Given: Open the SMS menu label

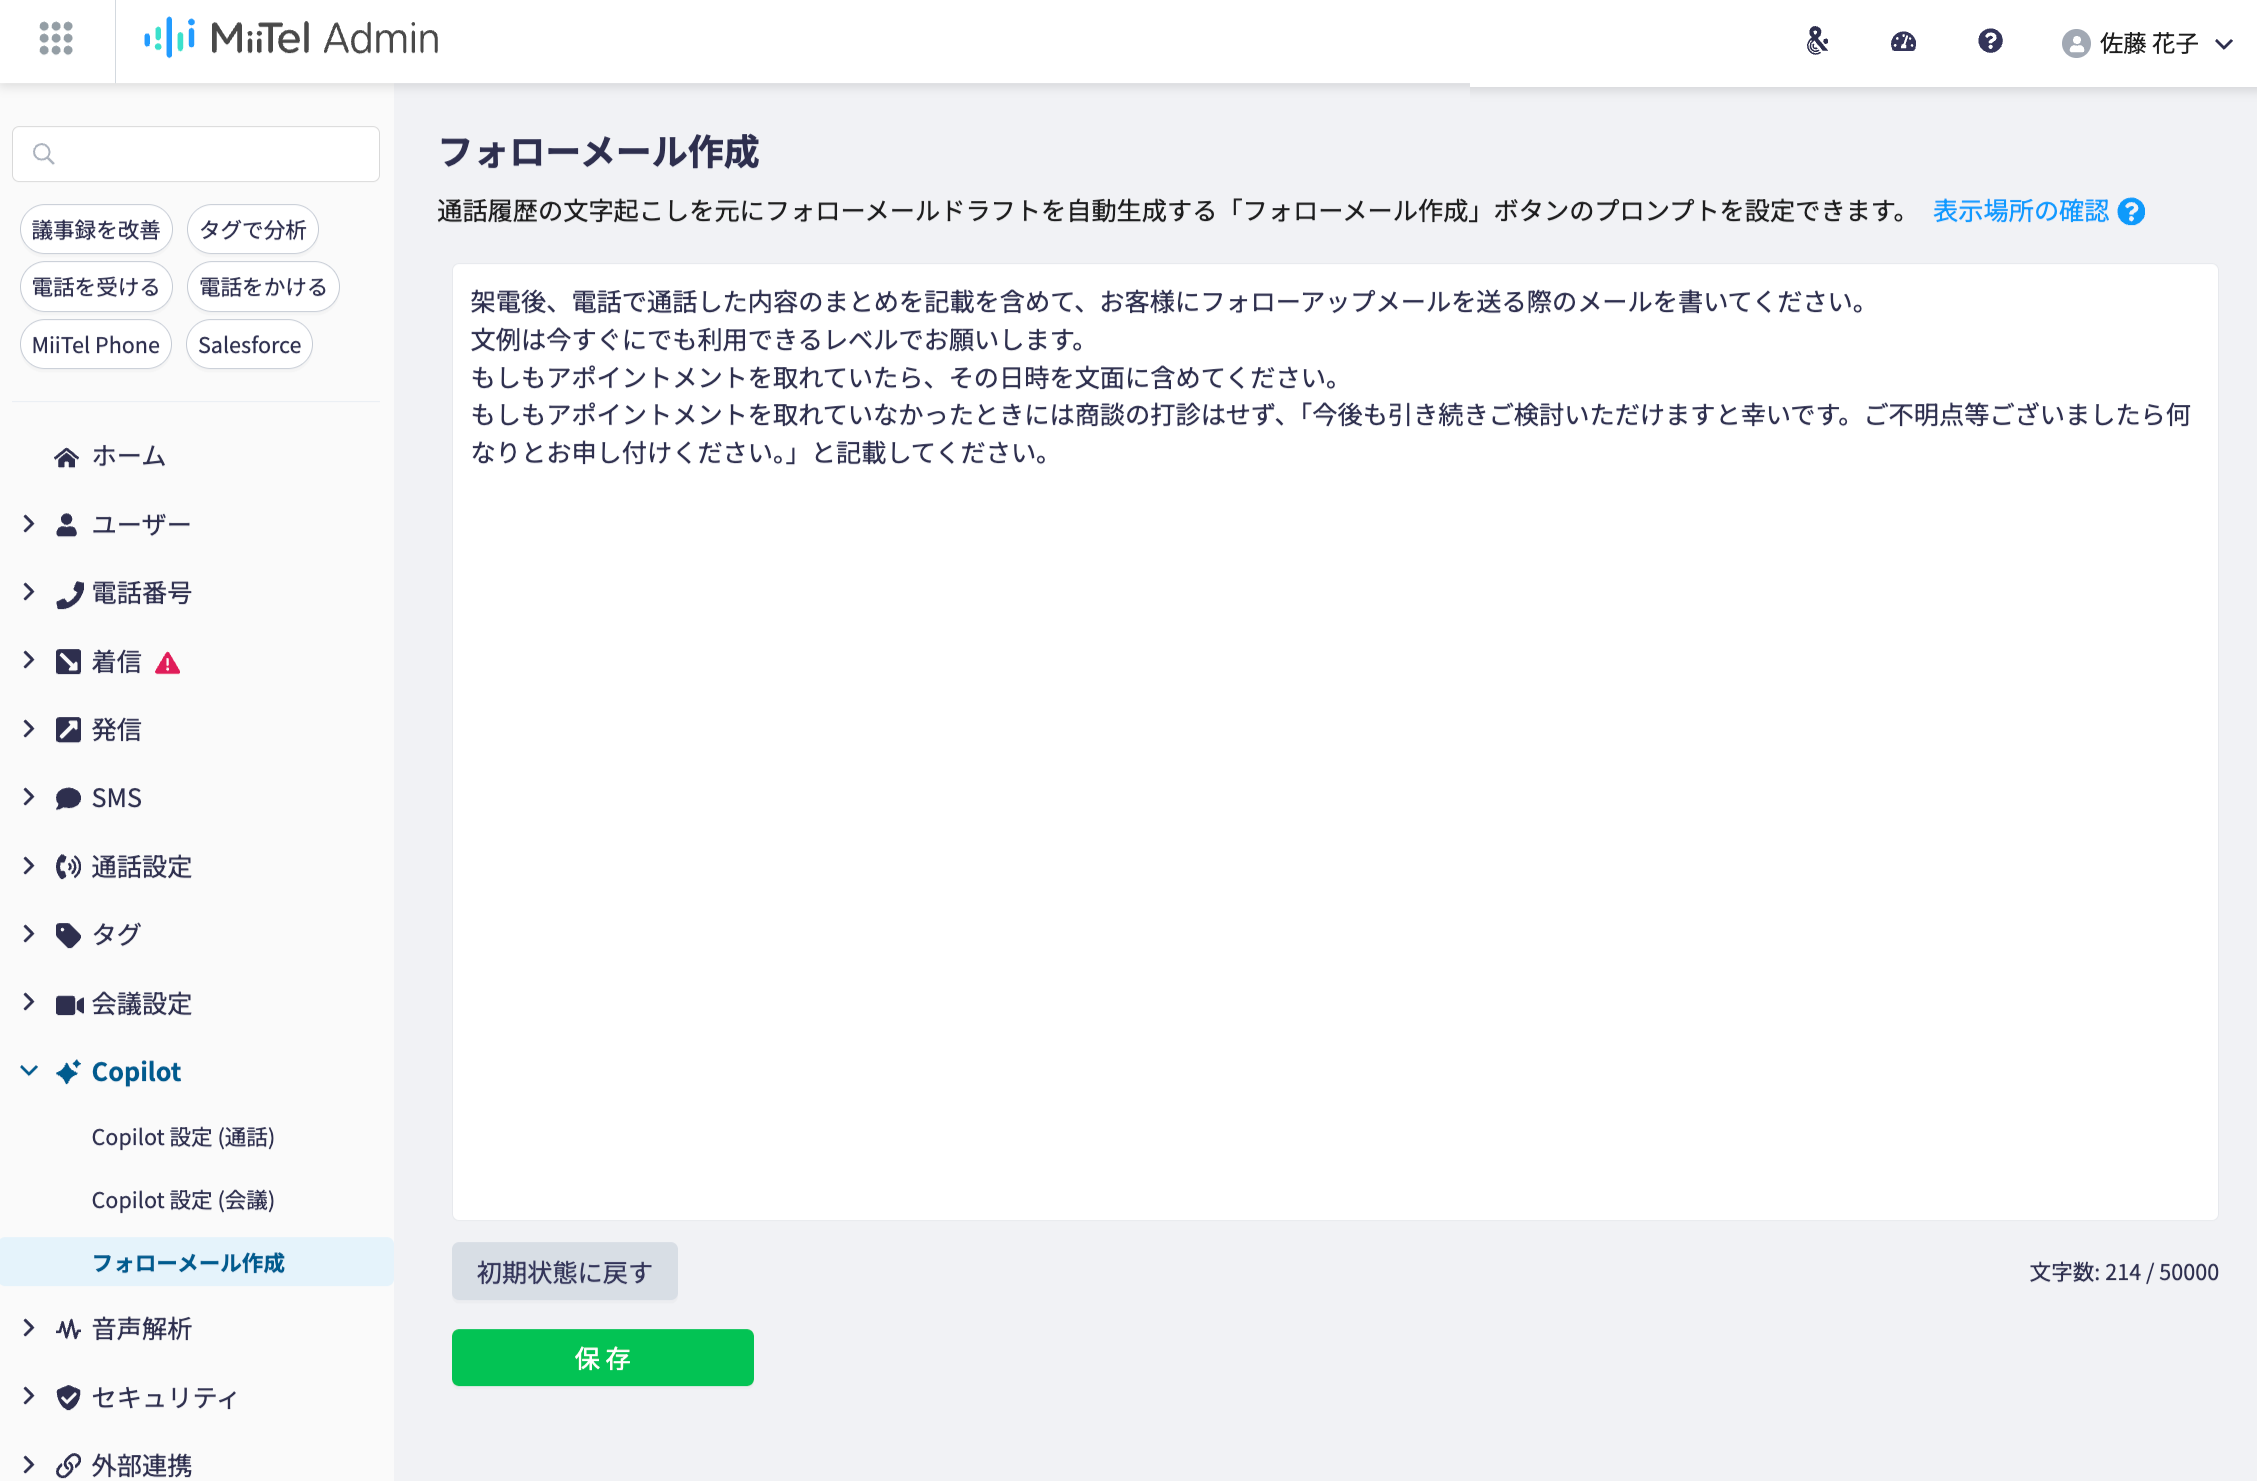Looking at the screenshot, I should (x=117, y=798).
